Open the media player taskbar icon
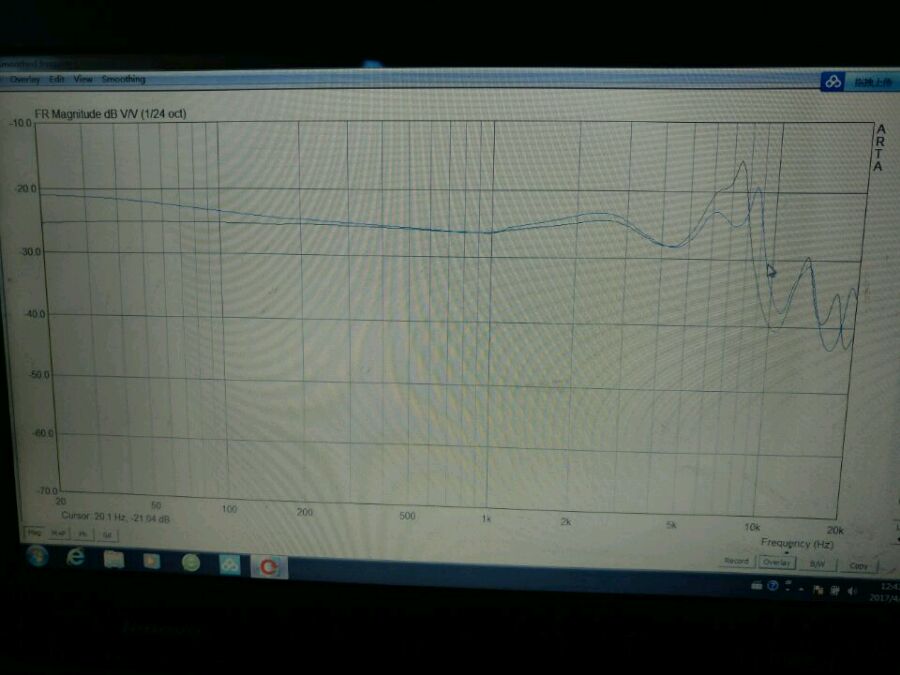 click(152, 561)
